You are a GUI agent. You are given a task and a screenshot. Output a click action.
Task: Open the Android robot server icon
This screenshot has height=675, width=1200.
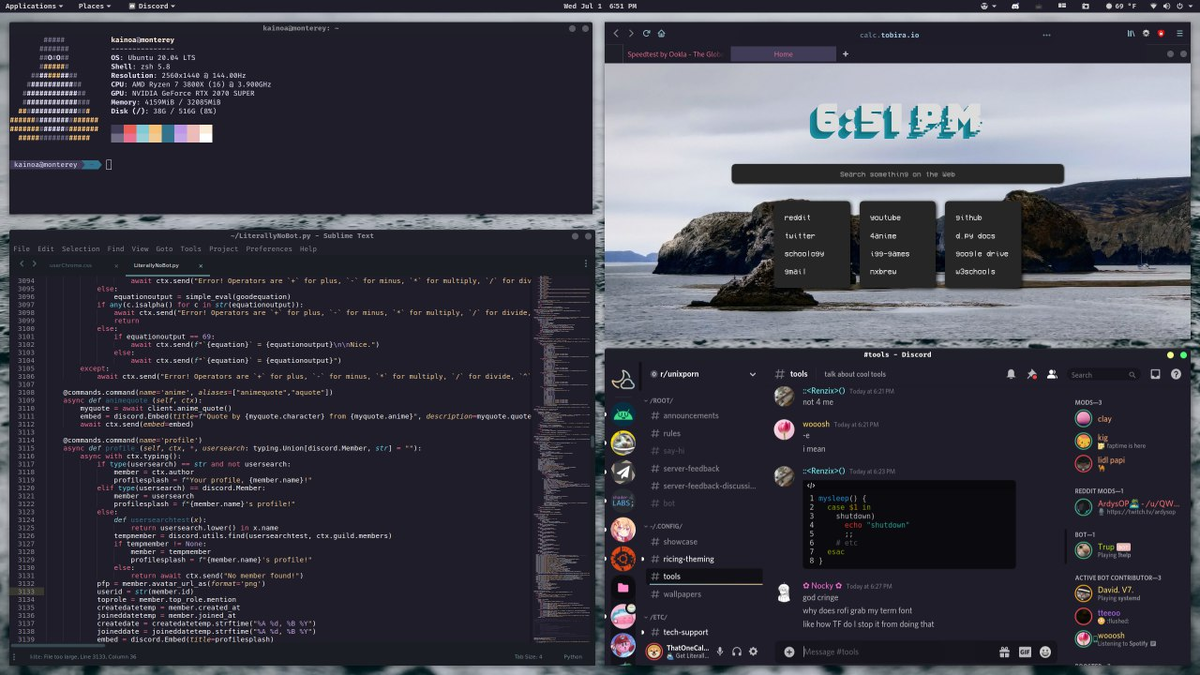(x=623, y=414)
